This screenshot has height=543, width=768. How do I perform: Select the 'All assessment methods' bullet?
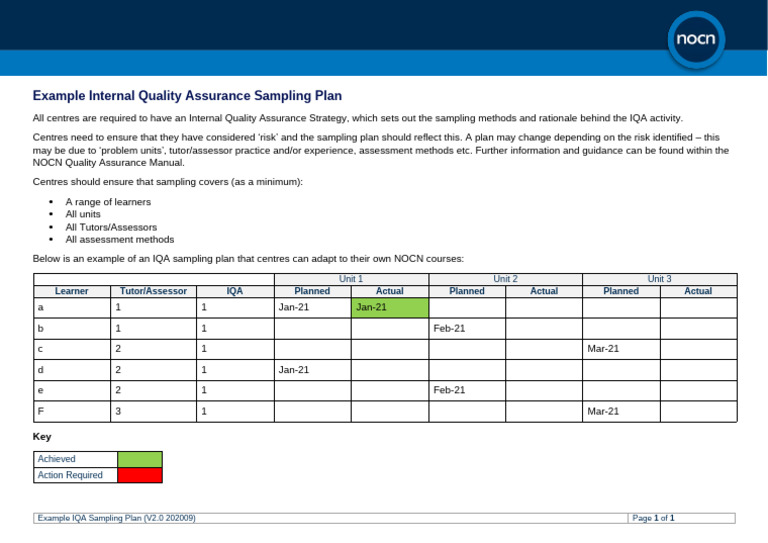[x=120, y=239]
